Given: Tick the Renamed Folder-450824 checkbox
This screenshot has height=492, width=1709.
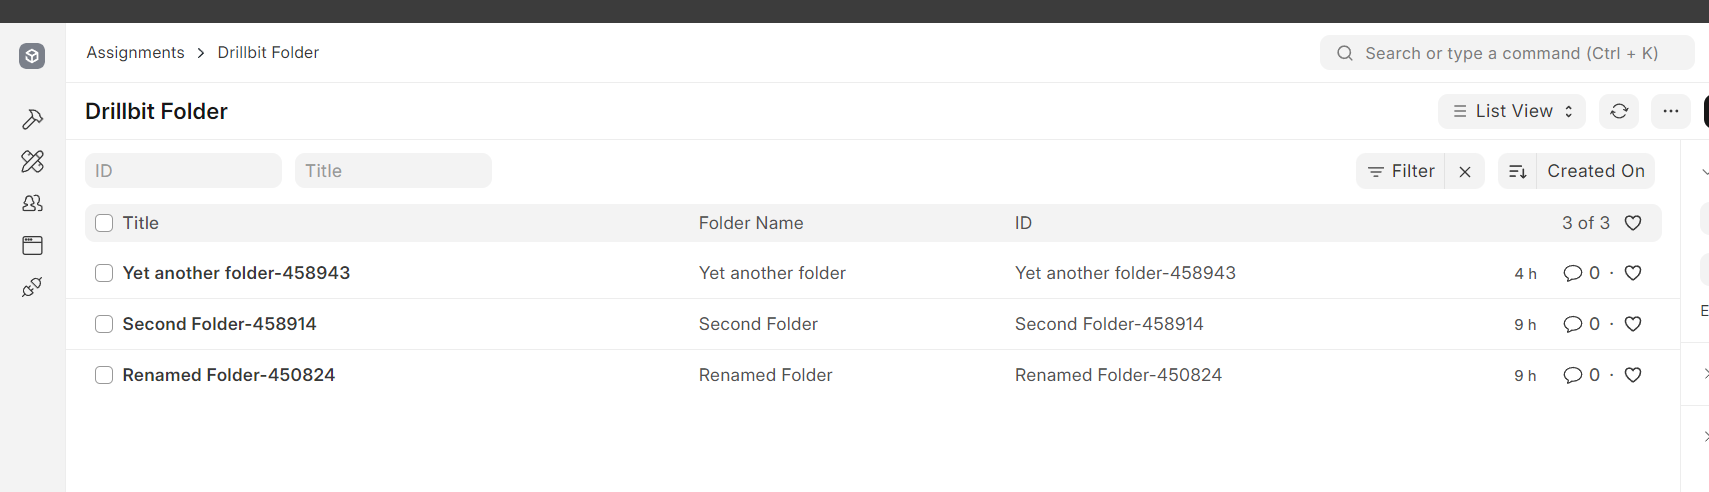Looking at the screenshot, I should (x=104, y=375).
